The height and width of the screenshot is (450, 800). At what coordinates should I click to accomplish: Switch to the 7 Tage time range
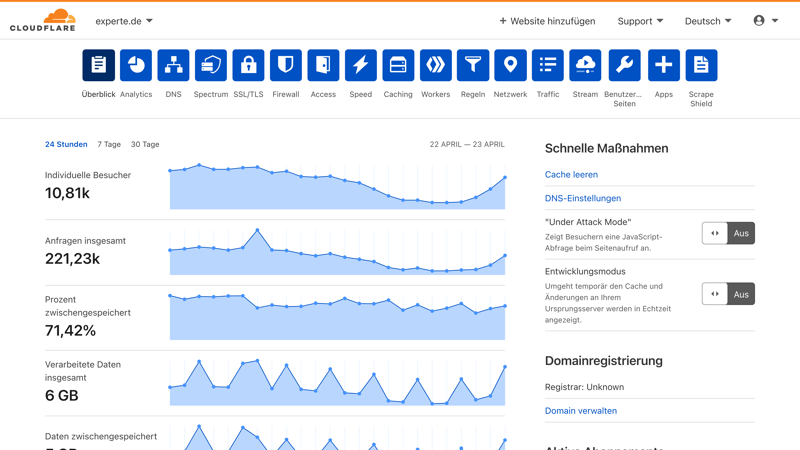tap(109, 144)
